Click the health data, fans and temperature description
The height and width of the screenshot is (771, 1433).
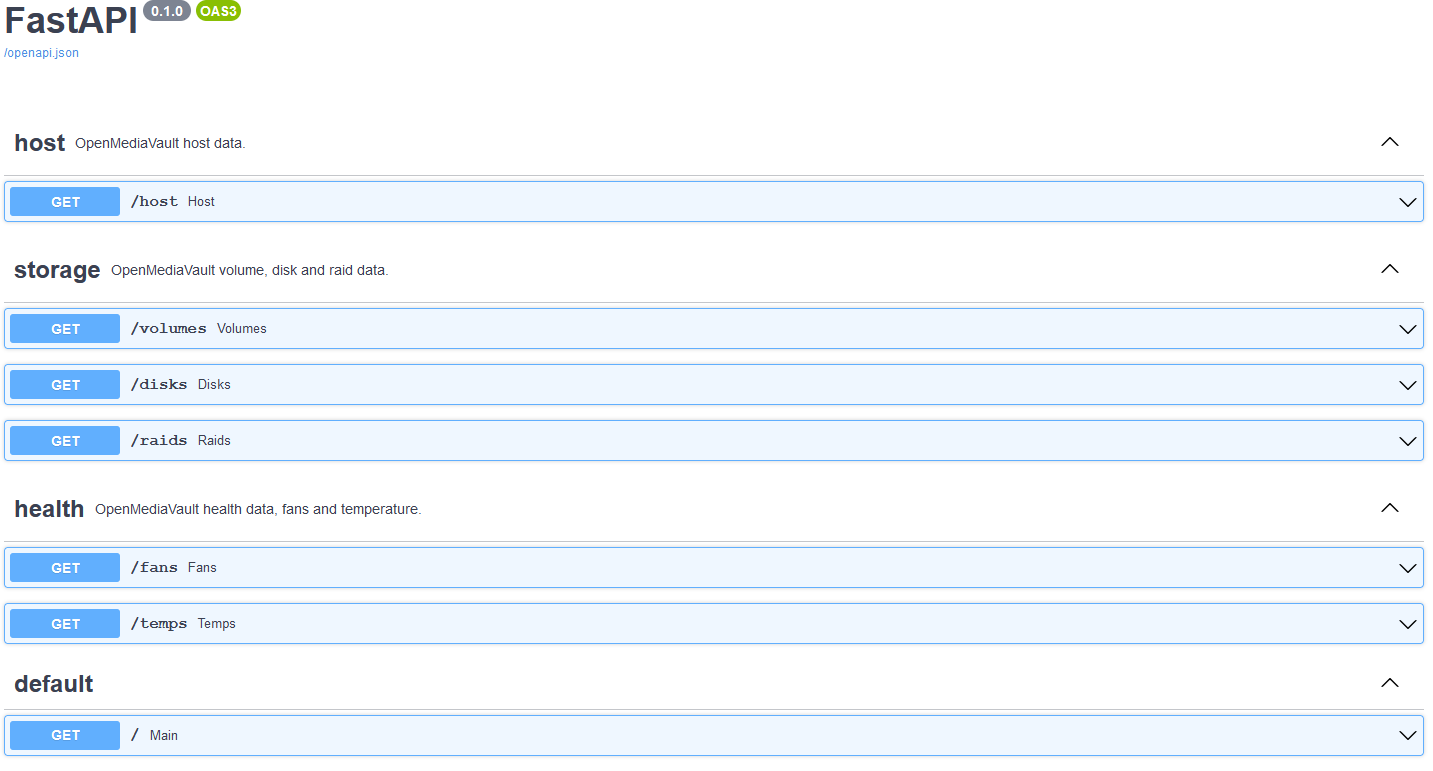click(x=258, y=510)
